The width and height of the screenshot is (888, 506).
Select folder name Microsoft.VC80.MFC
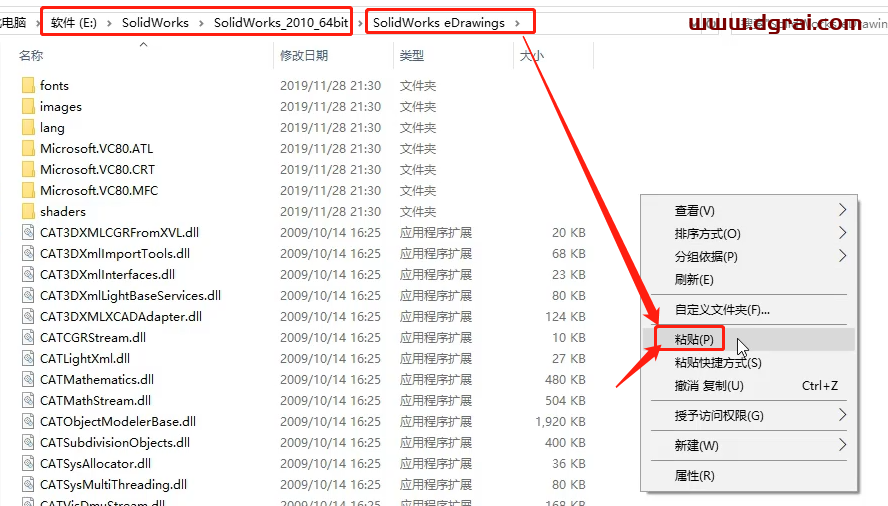[x=99, y=190]
